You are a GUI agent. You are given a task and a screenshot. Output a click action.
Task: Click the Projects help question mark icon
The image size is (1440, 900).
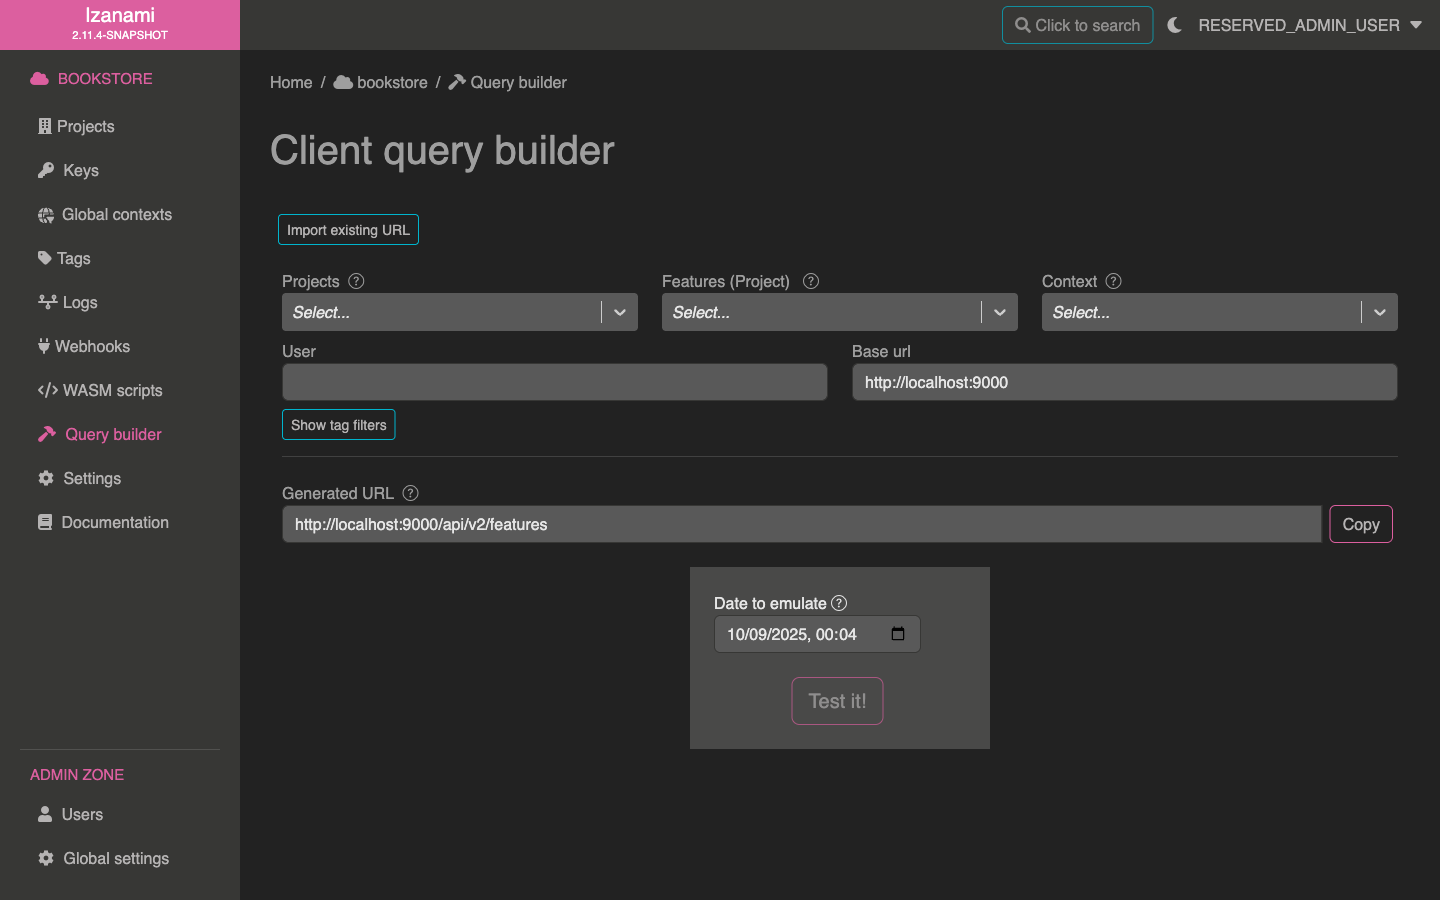[x=356, y=281]
